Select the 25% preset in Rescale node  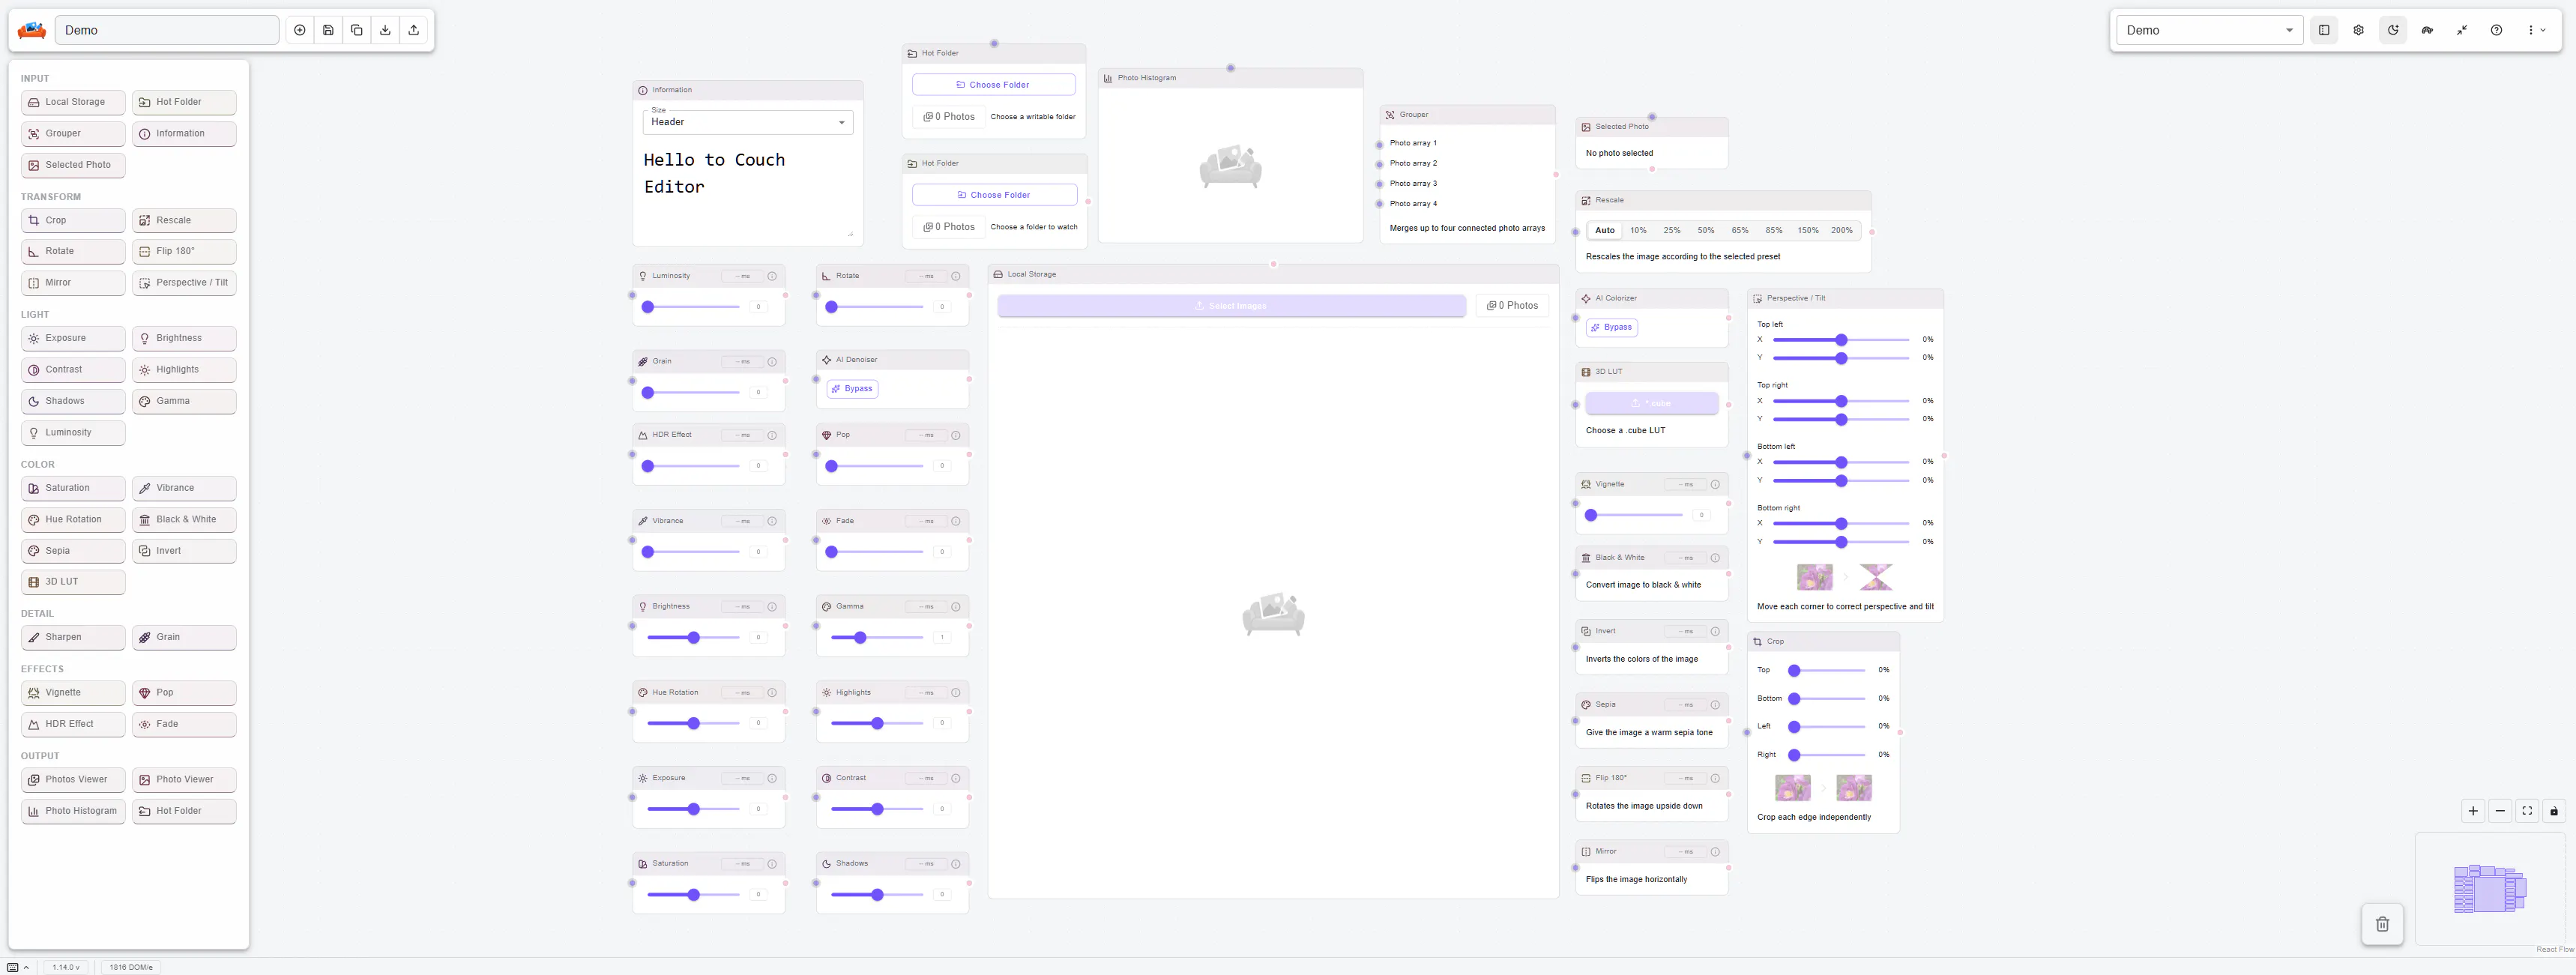click(x=1672, y=230)
